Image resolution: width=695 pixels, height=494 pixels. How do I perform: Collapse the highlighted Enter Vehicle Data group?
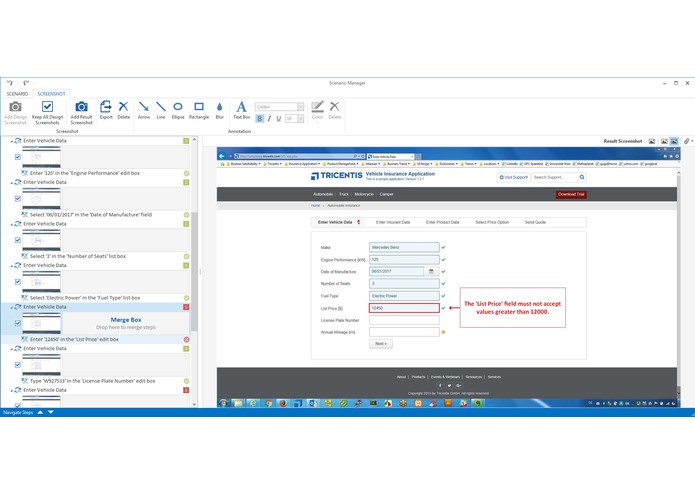coord(11,307)
